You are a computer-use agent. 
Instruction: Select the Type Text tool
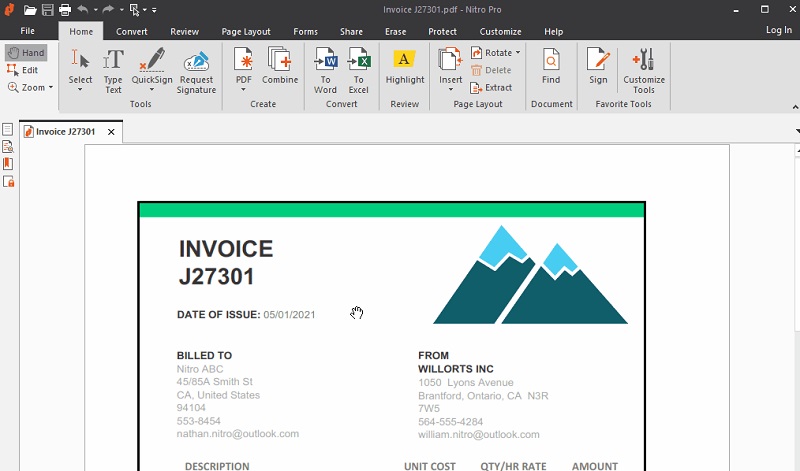tap(113, 71)
